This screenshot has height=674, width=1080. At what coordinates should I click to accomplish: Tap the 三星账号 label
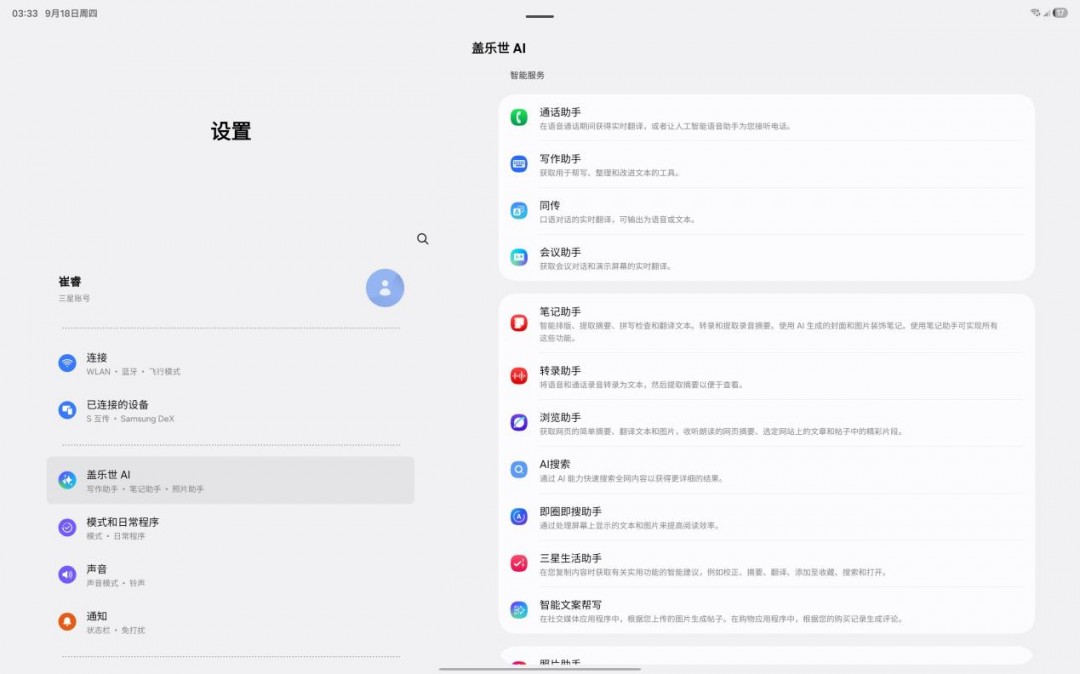click(74, 298)
